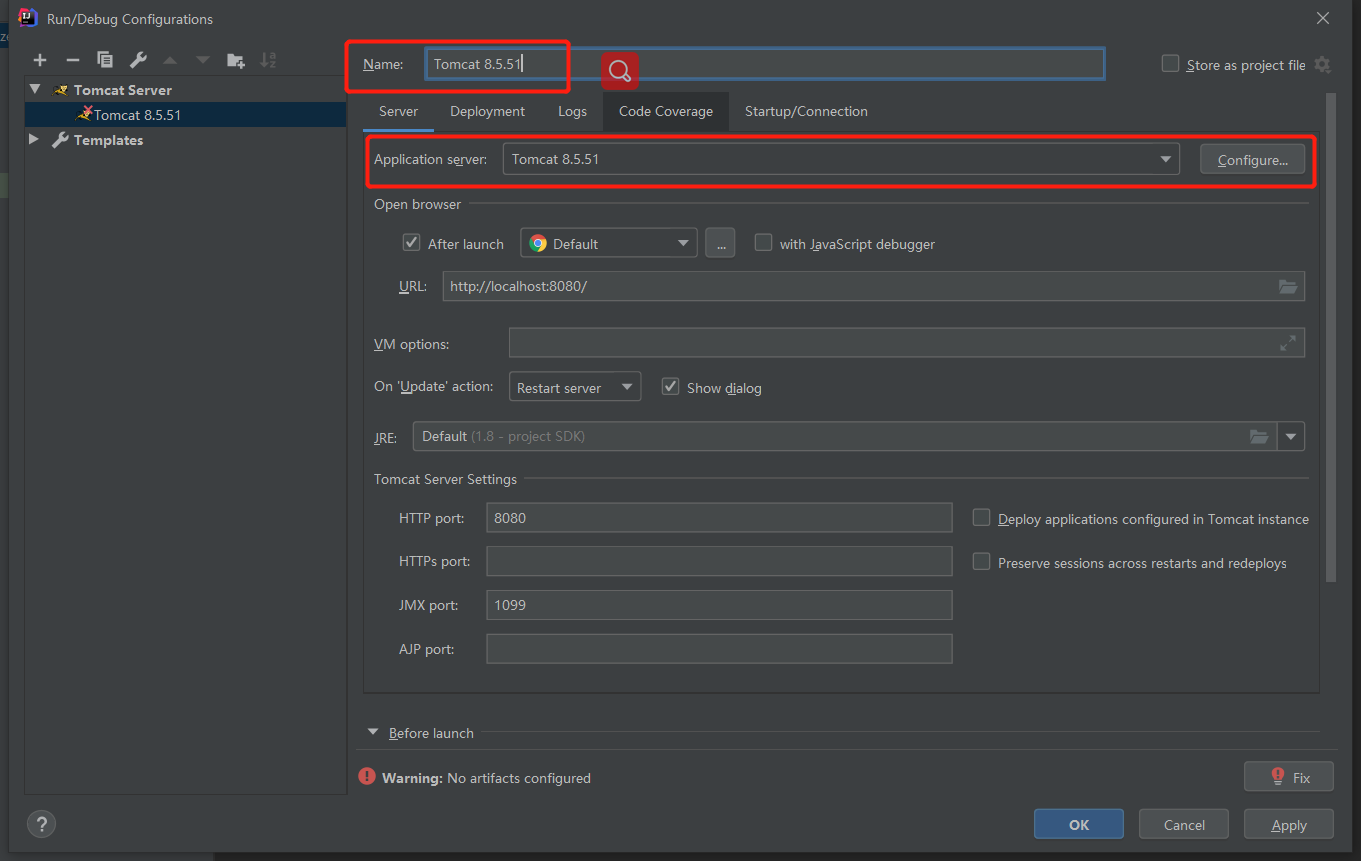Click the browser ellipsis button
The width and height of the screenshot is (1361, 861).
click(720, 243)
